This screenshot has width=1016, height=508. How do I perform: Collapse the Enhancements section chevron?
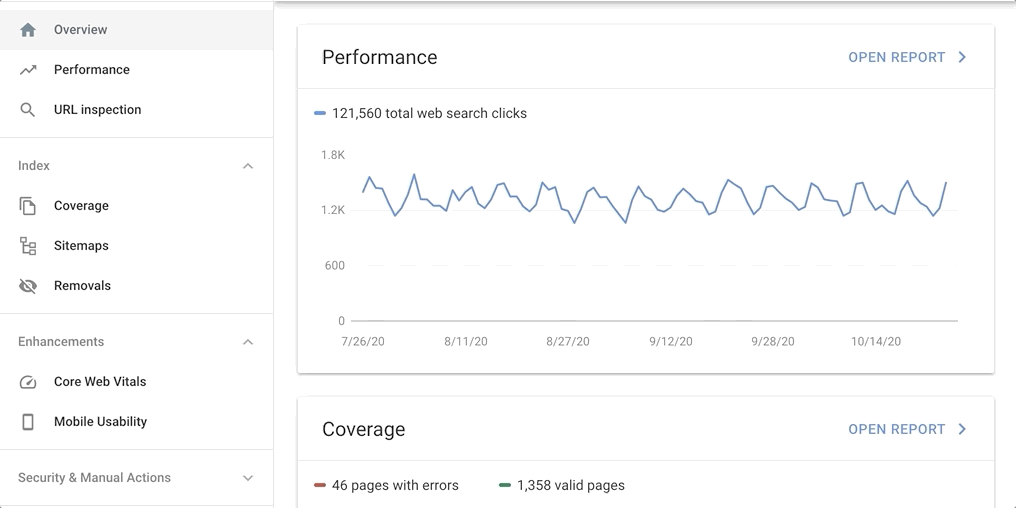248,341
